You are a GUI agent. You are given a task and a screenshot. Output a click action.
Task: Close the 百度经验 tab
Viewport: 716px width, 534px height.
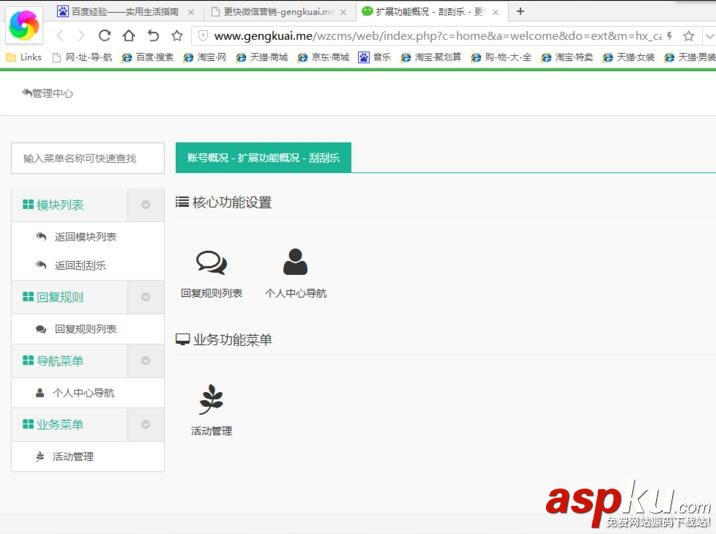[191, 12]
